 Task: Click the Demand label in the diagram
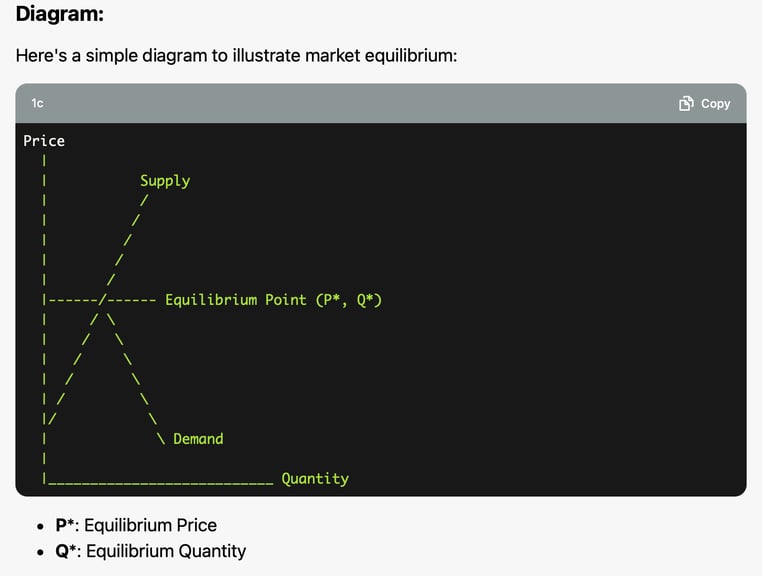click(x=198, y=438)
